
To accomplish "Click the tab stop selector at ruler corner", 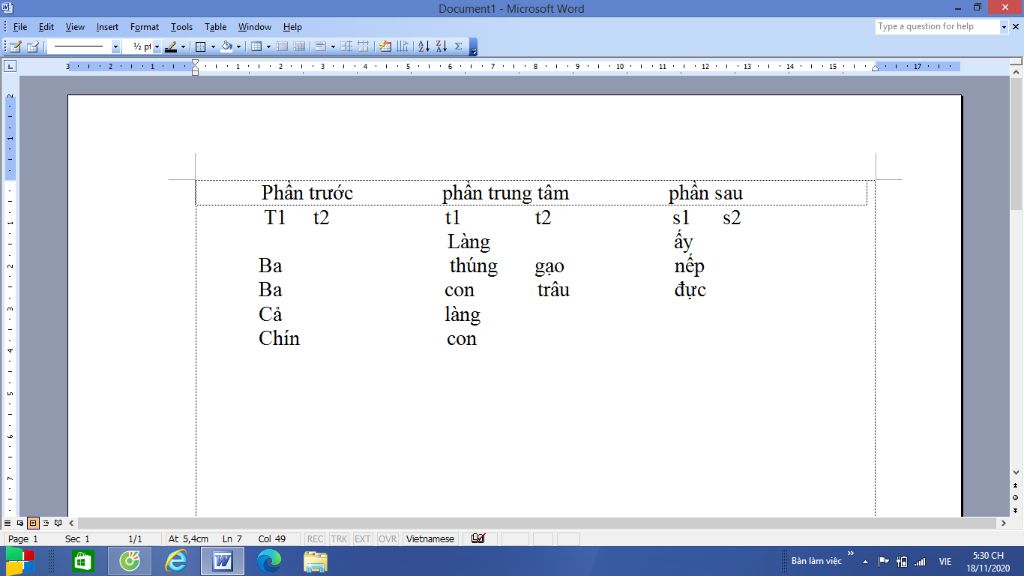I will click(x=10, y=67).
